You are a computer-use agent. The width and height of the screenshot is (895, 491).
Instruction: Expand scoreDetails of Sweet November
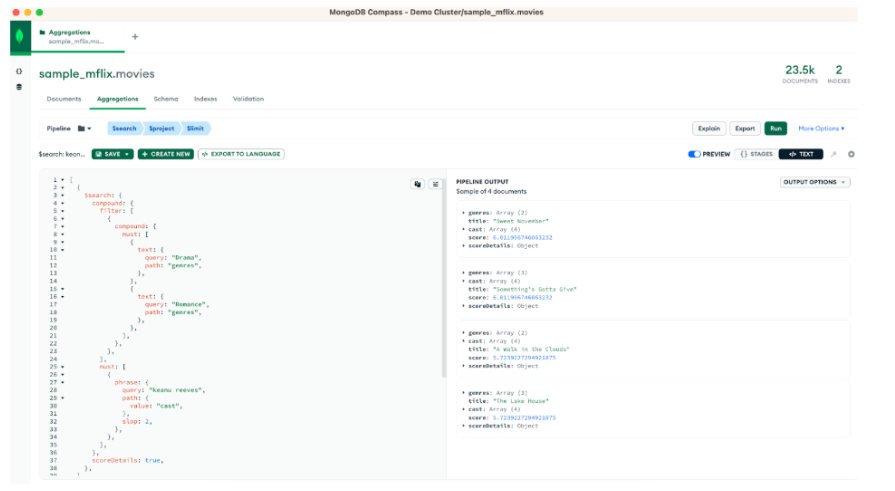(463, 246)
